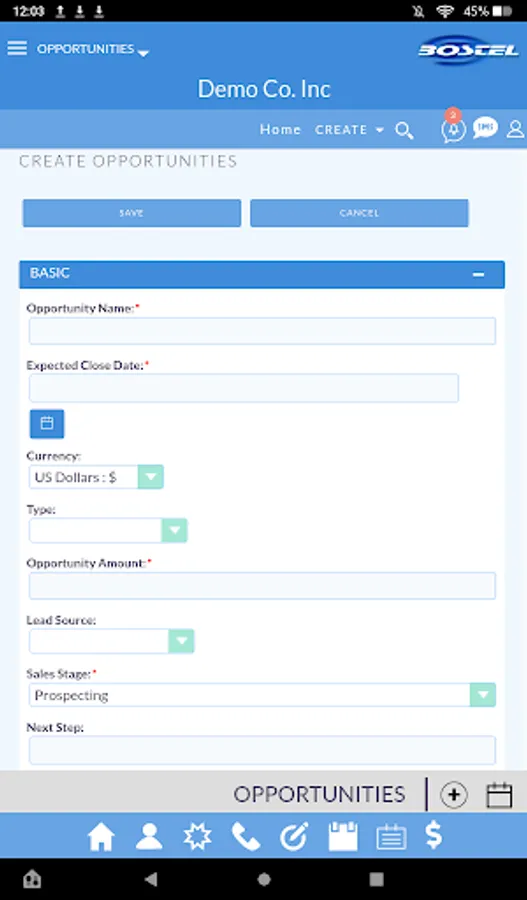The height and width of the screenshot is (900, 527).
Task: Open the search magnifier icon
Action: point(404,130)
